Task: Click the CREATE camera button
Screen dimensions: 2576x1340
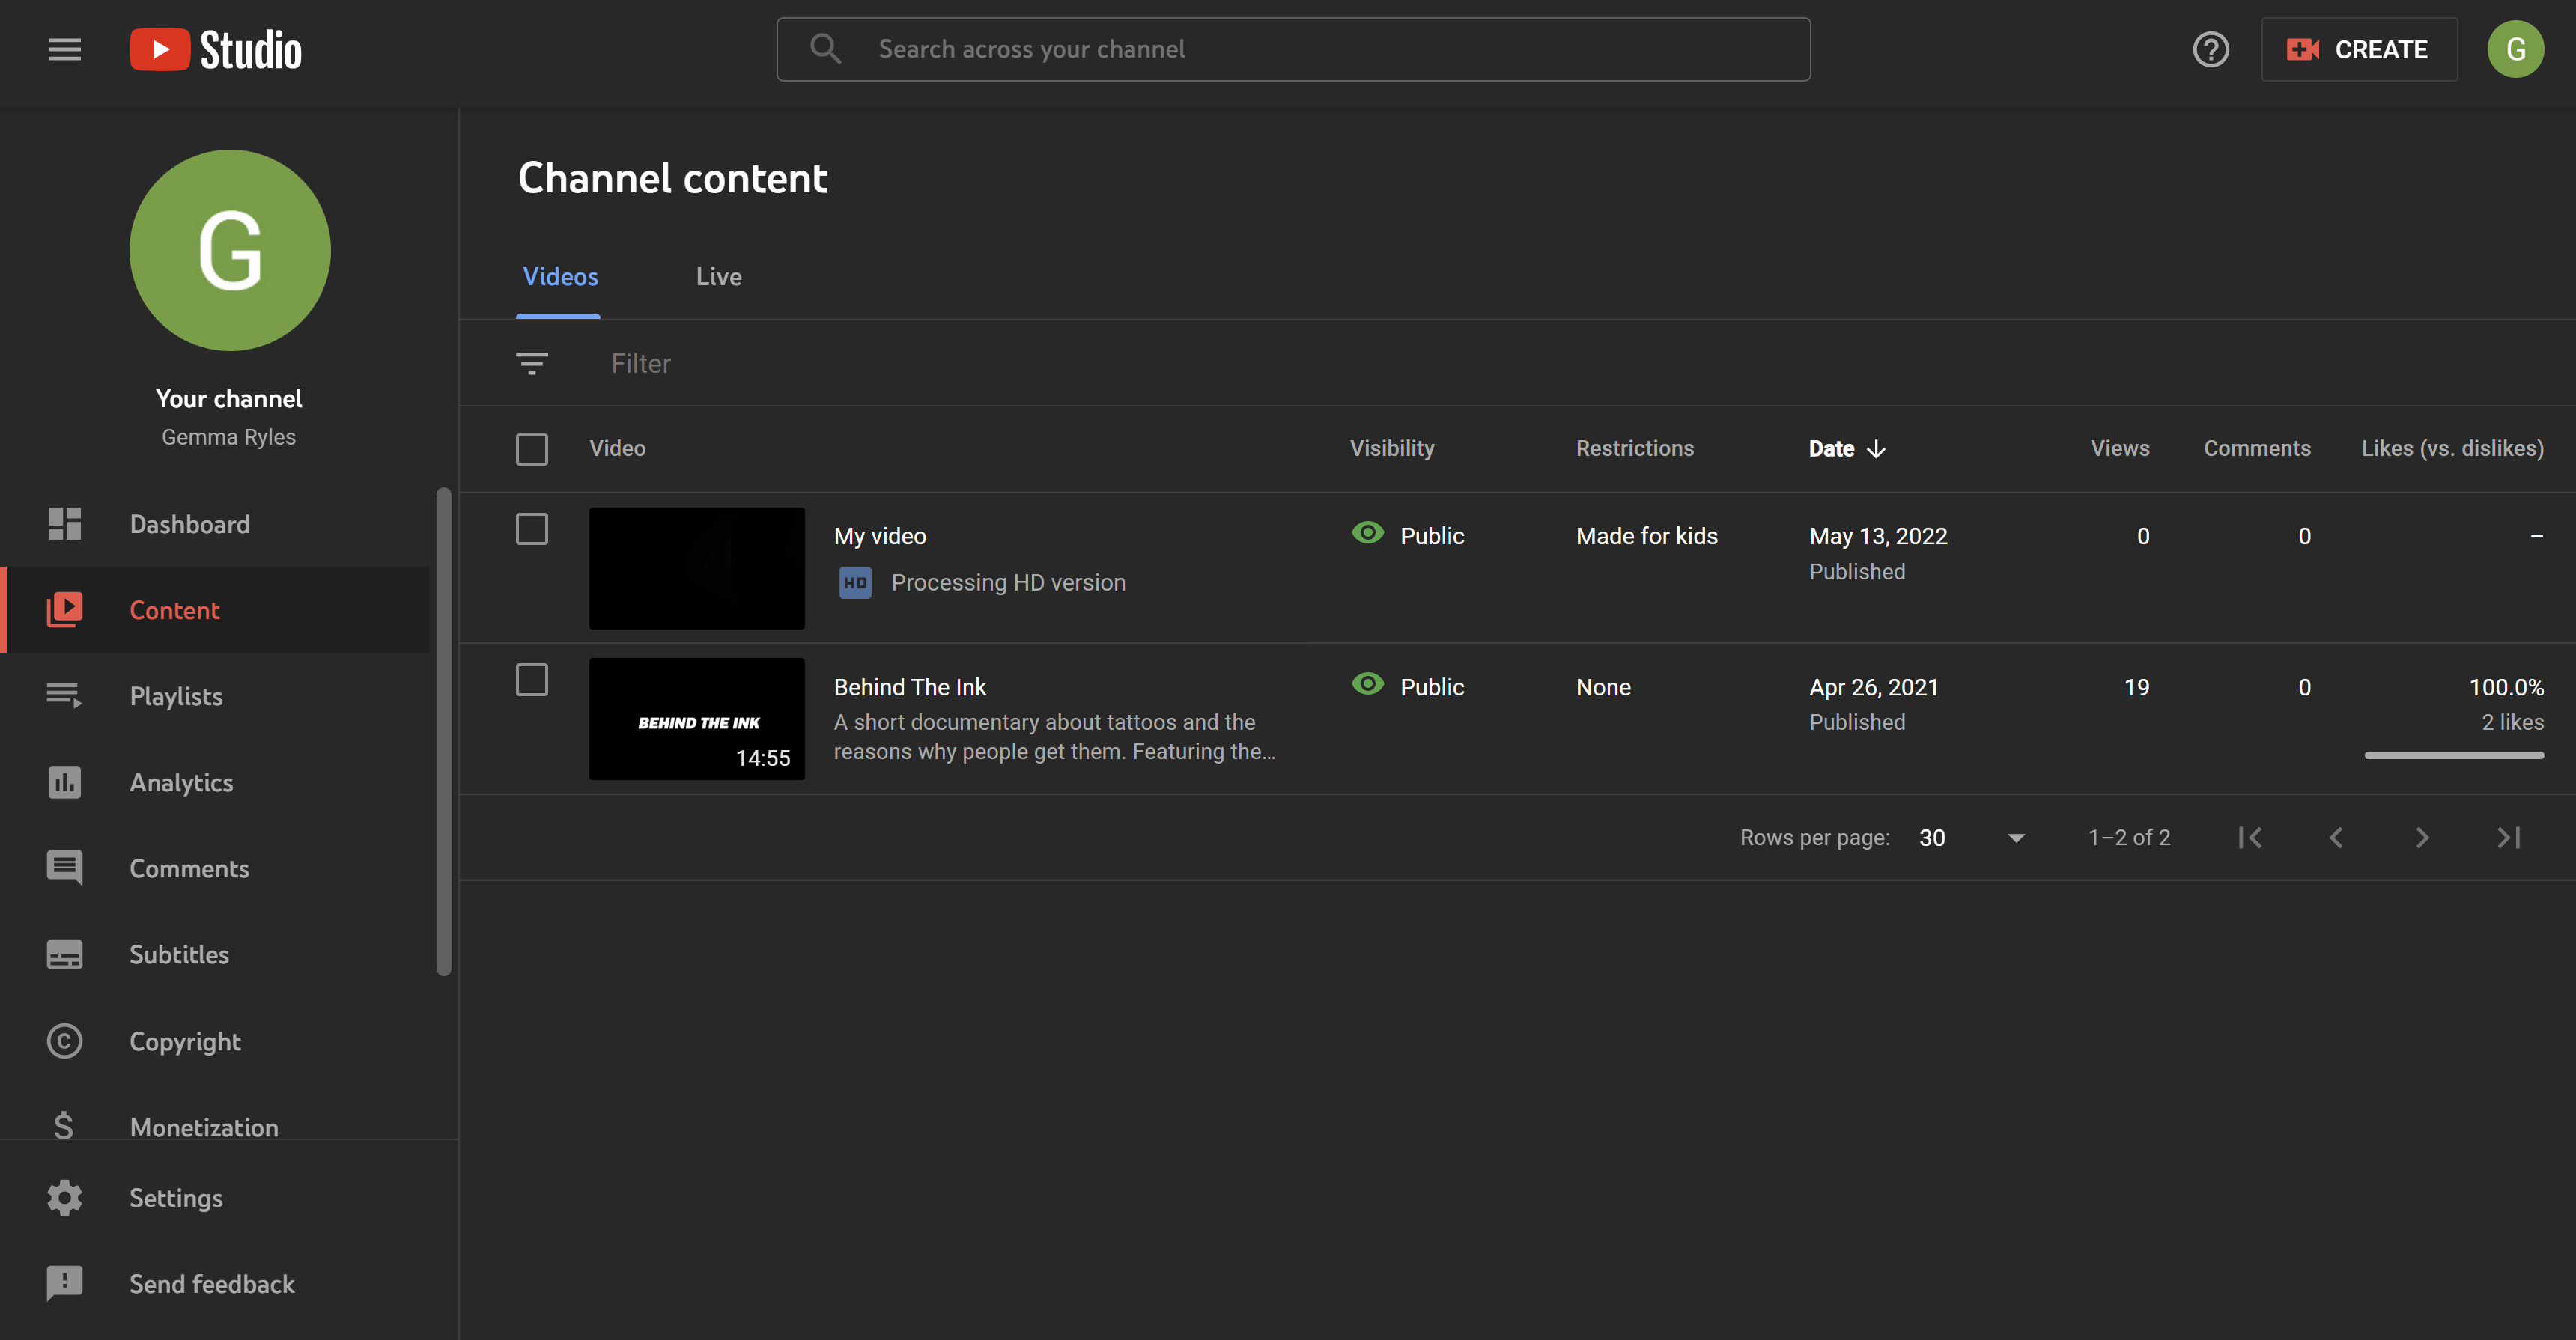Action: 2358,49
